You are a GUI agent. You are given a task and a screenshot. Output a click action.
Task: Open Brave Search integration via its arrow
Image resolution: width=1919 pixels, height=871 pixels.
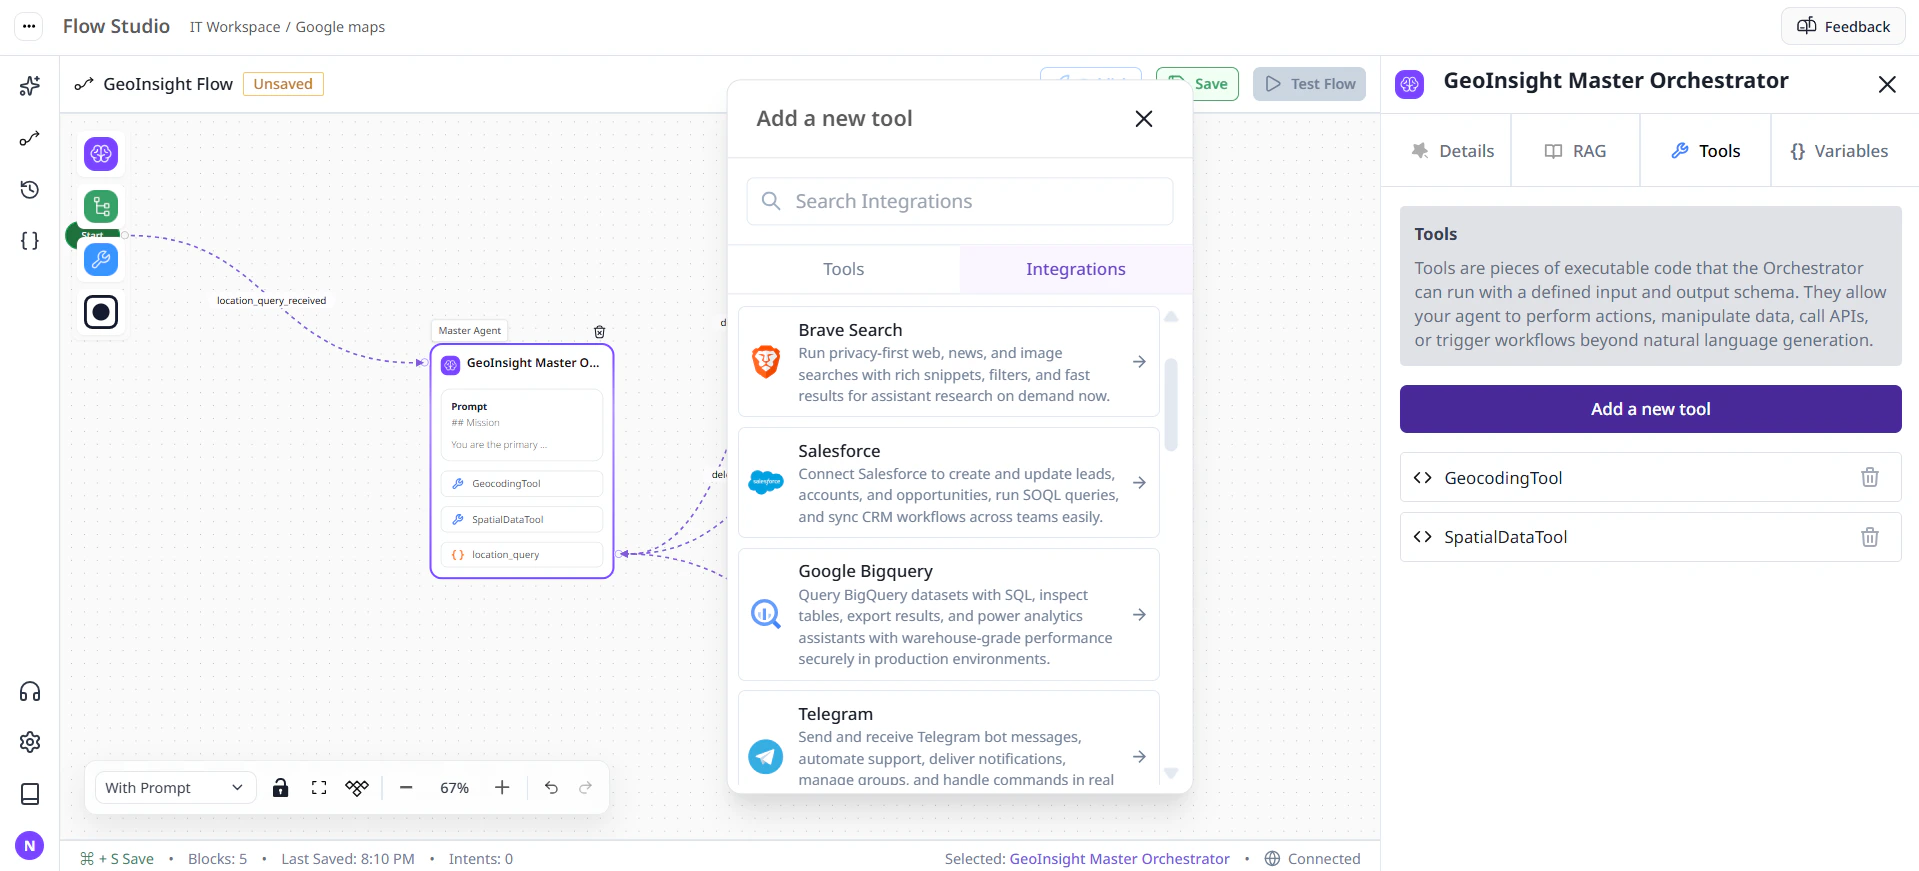(1139, 362)
